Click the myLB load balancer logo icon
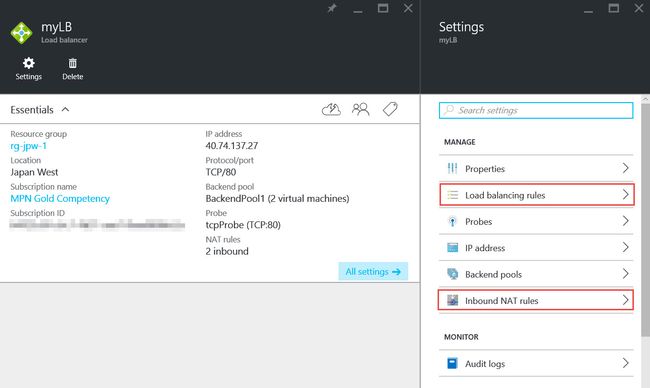The width and height of the screenshot is (650, 388). pos(21,33)
